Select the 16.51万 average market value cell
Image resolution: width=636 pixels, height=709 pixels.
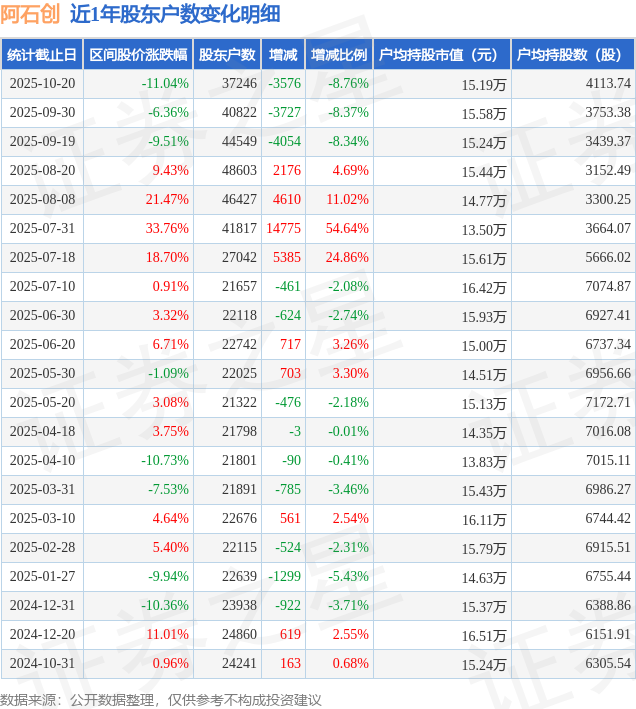(484, 635)
